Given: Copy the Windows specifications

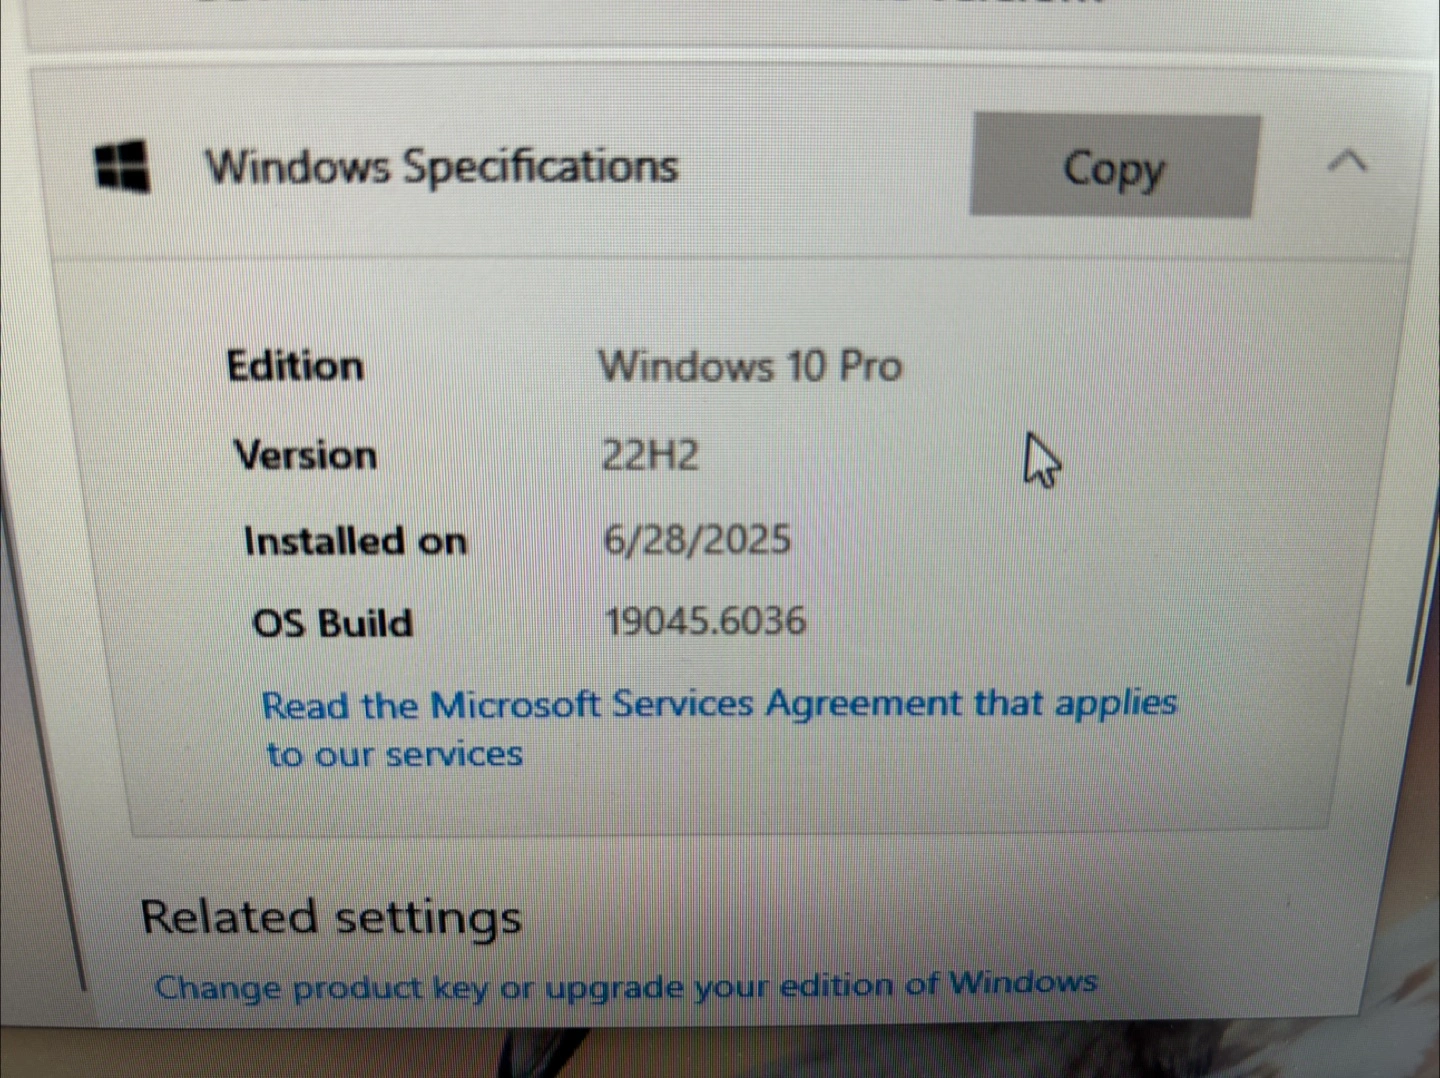Looking at the screenshot, I should tap(1113, 165).
